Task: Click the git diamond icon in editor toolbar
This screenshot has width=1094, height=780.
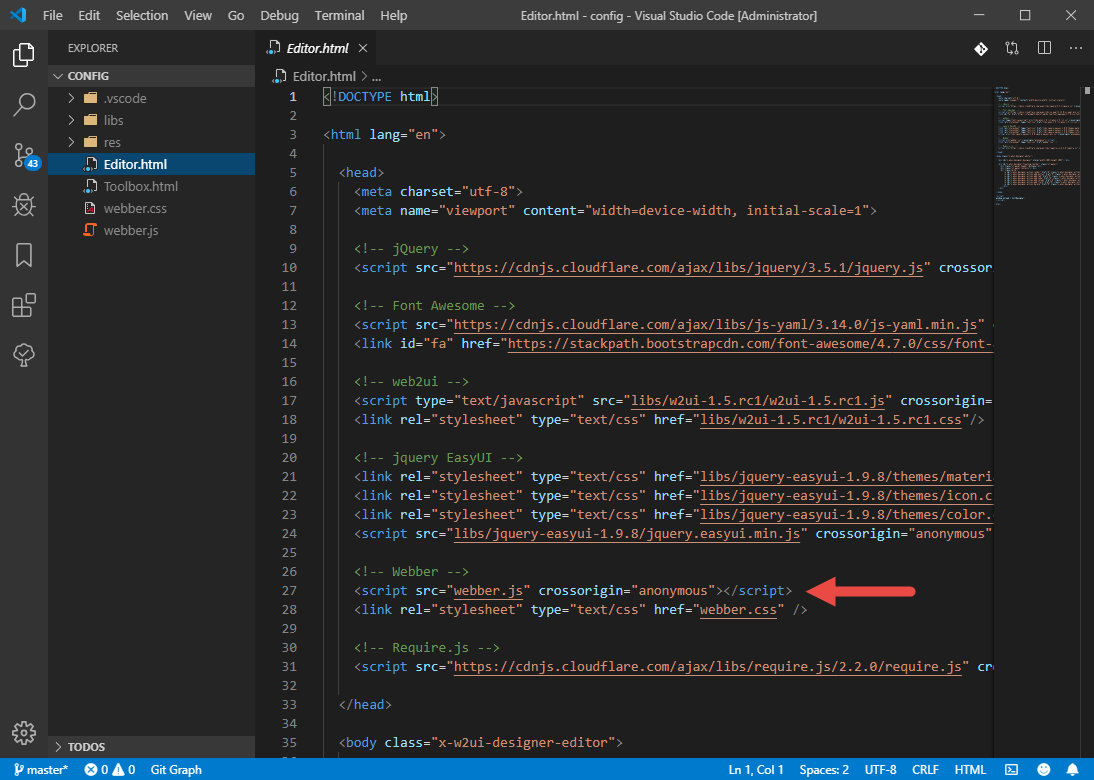Action: (x=980, y=48)
